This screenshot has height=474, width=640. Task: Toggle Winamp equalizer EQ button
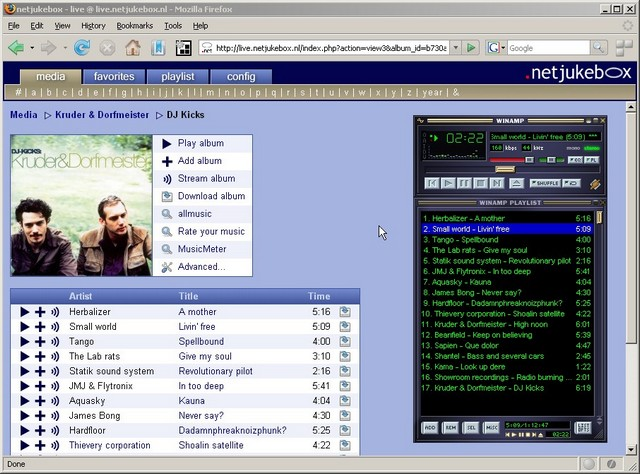tap(575, 160)
